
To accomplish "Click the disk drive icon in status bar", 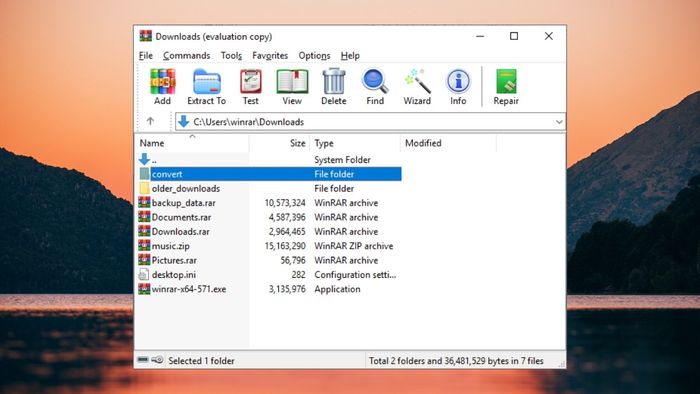I will [143, 360].
